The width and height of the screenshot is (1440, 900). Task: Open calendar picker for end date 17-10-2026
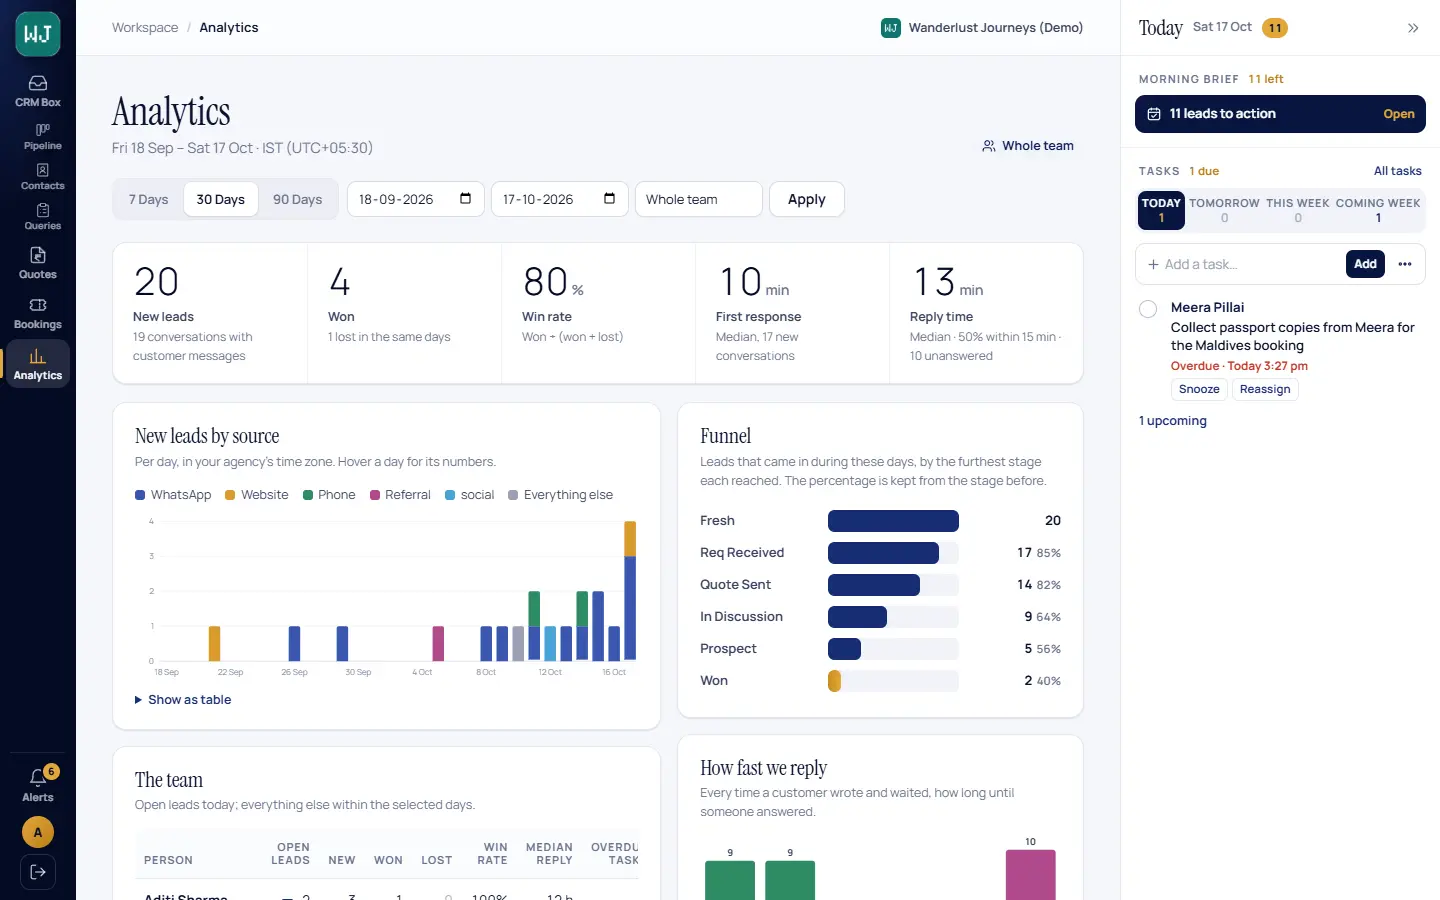[x=609, y=198]
